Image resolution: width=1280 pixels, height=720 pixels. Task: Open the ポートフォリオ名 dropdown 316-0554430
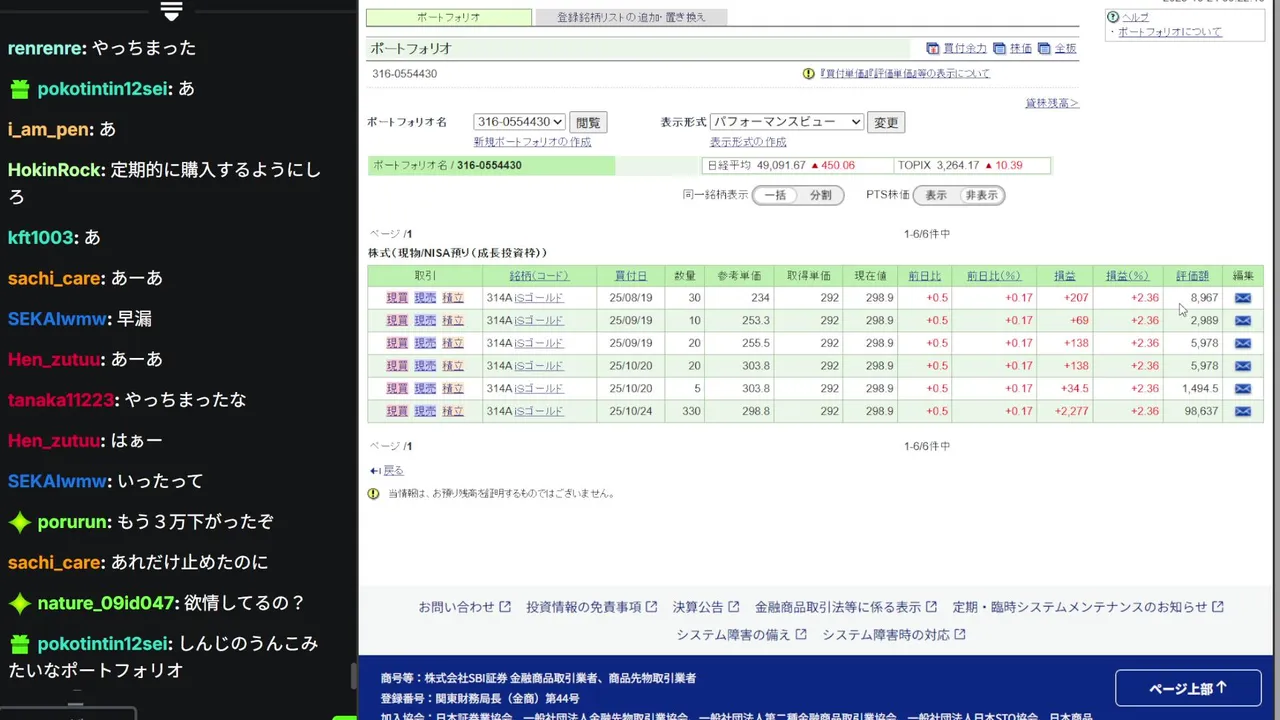tap(520, 122)
